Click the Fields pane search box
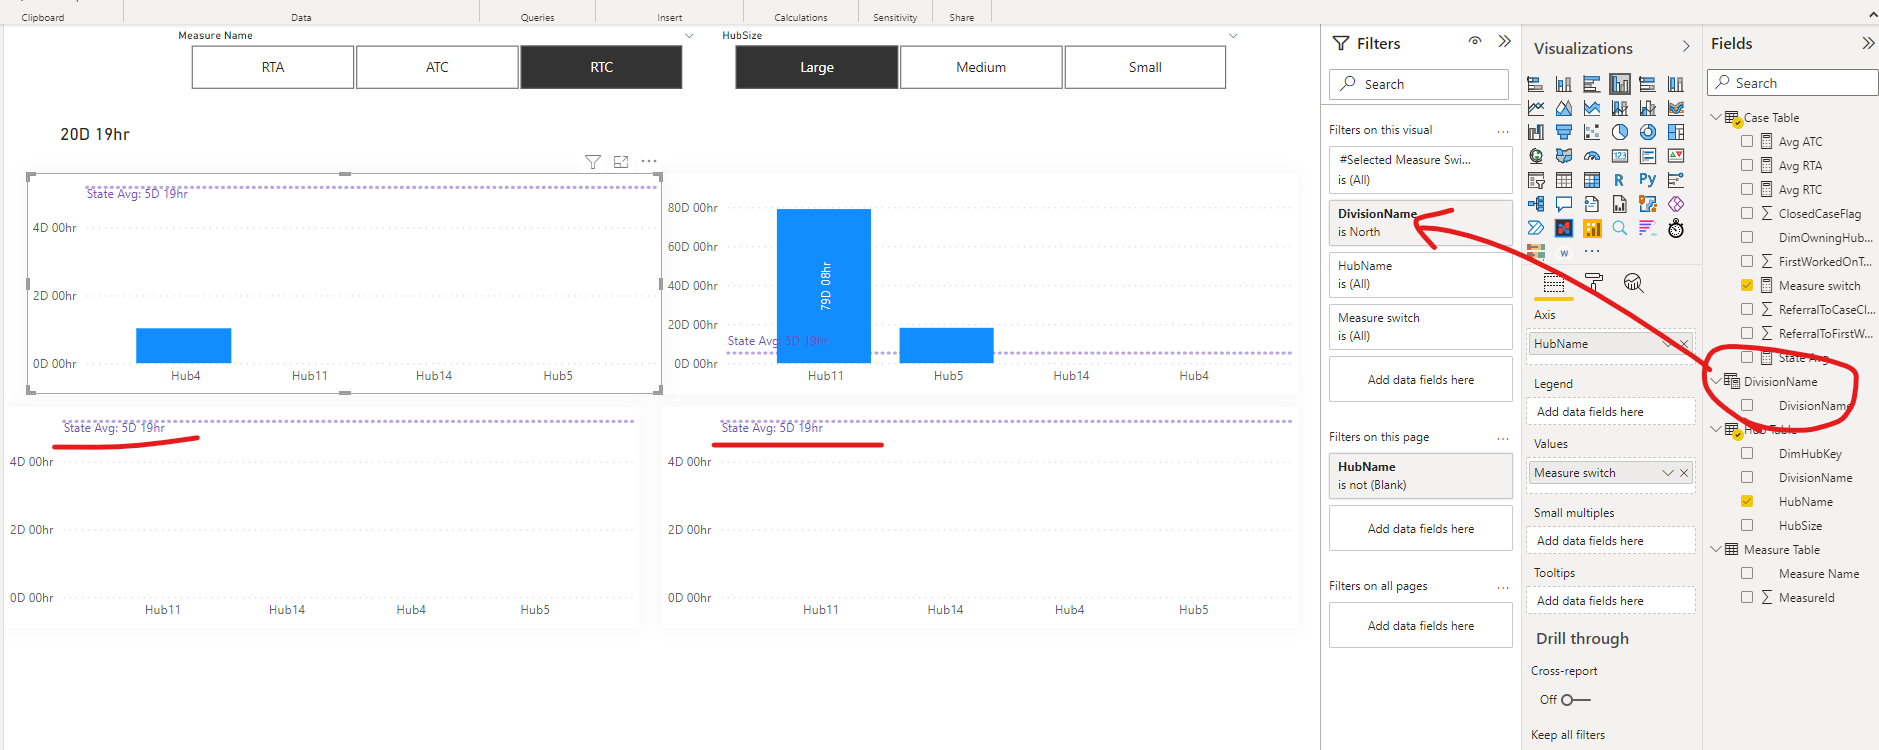Screen dimensions: 1879x750 point(1793,83)
